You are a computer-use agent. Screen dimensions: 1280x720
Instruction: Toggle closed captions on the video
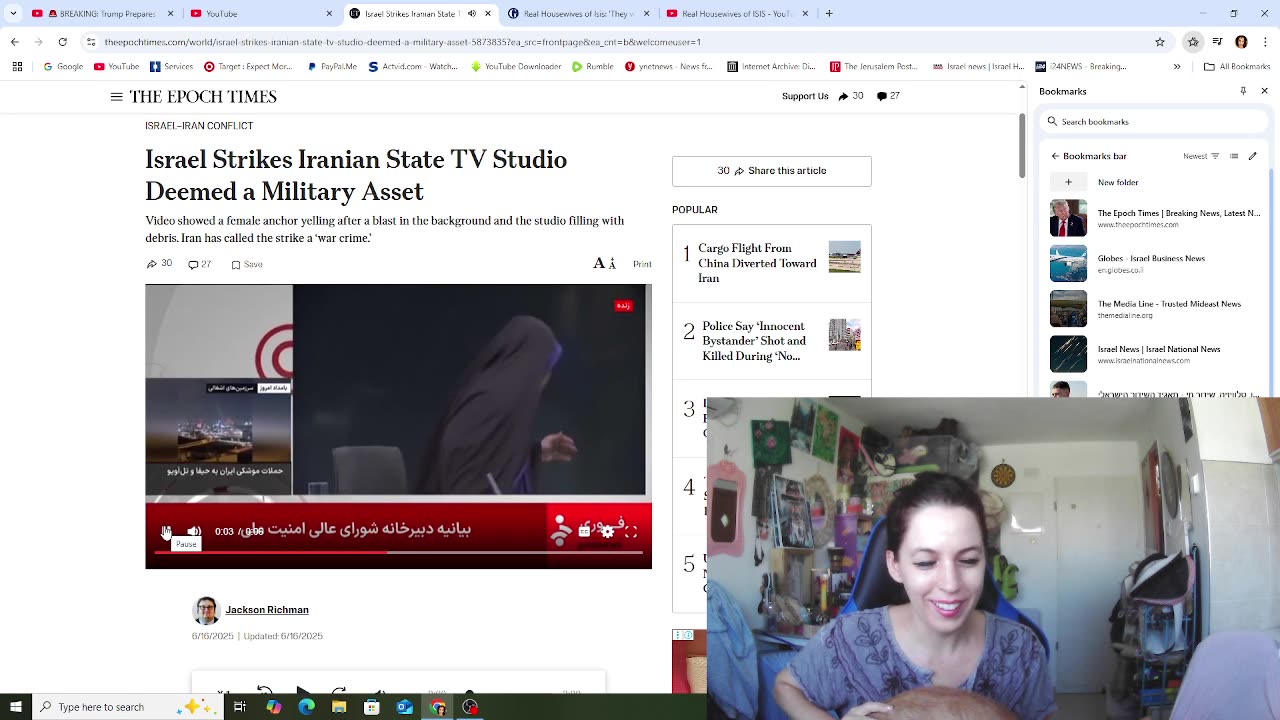[x=584, y=532]
